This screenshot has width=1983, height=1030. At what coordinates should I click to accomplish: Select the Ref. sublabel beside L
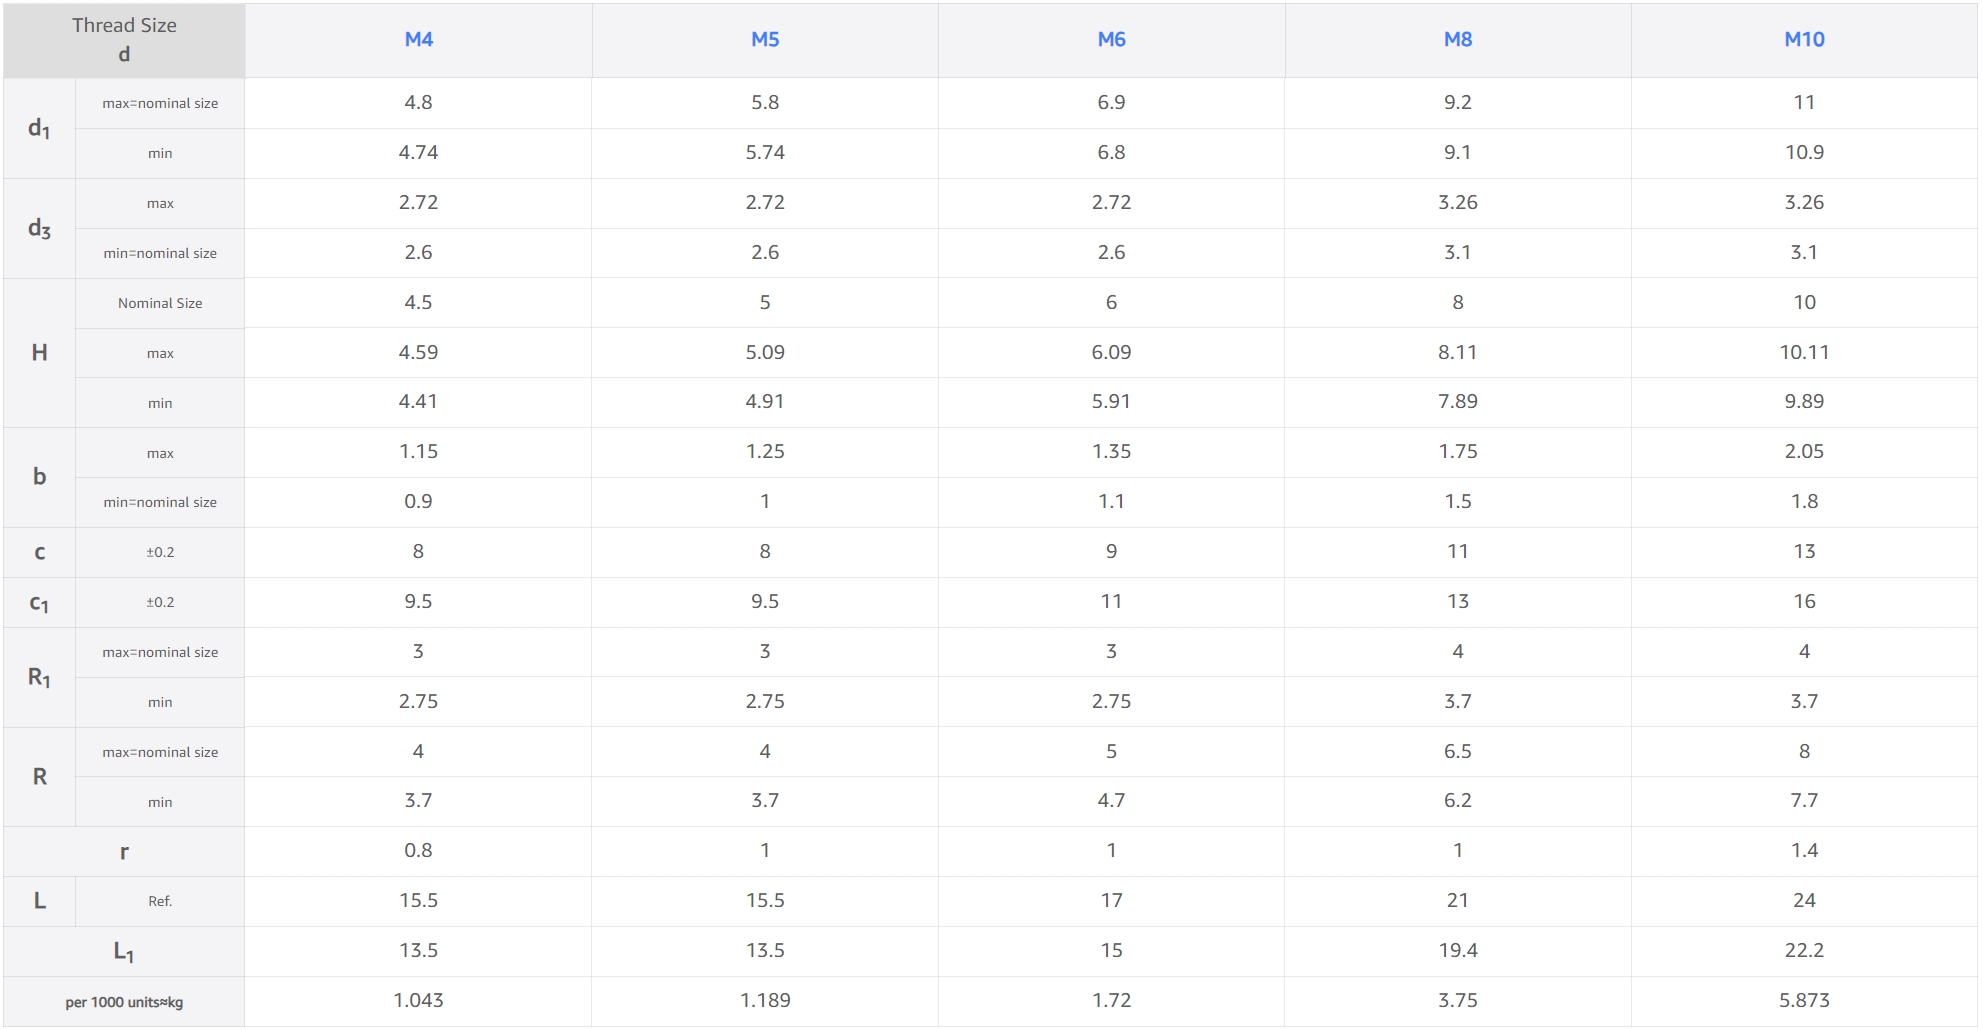tap(160, 902)
